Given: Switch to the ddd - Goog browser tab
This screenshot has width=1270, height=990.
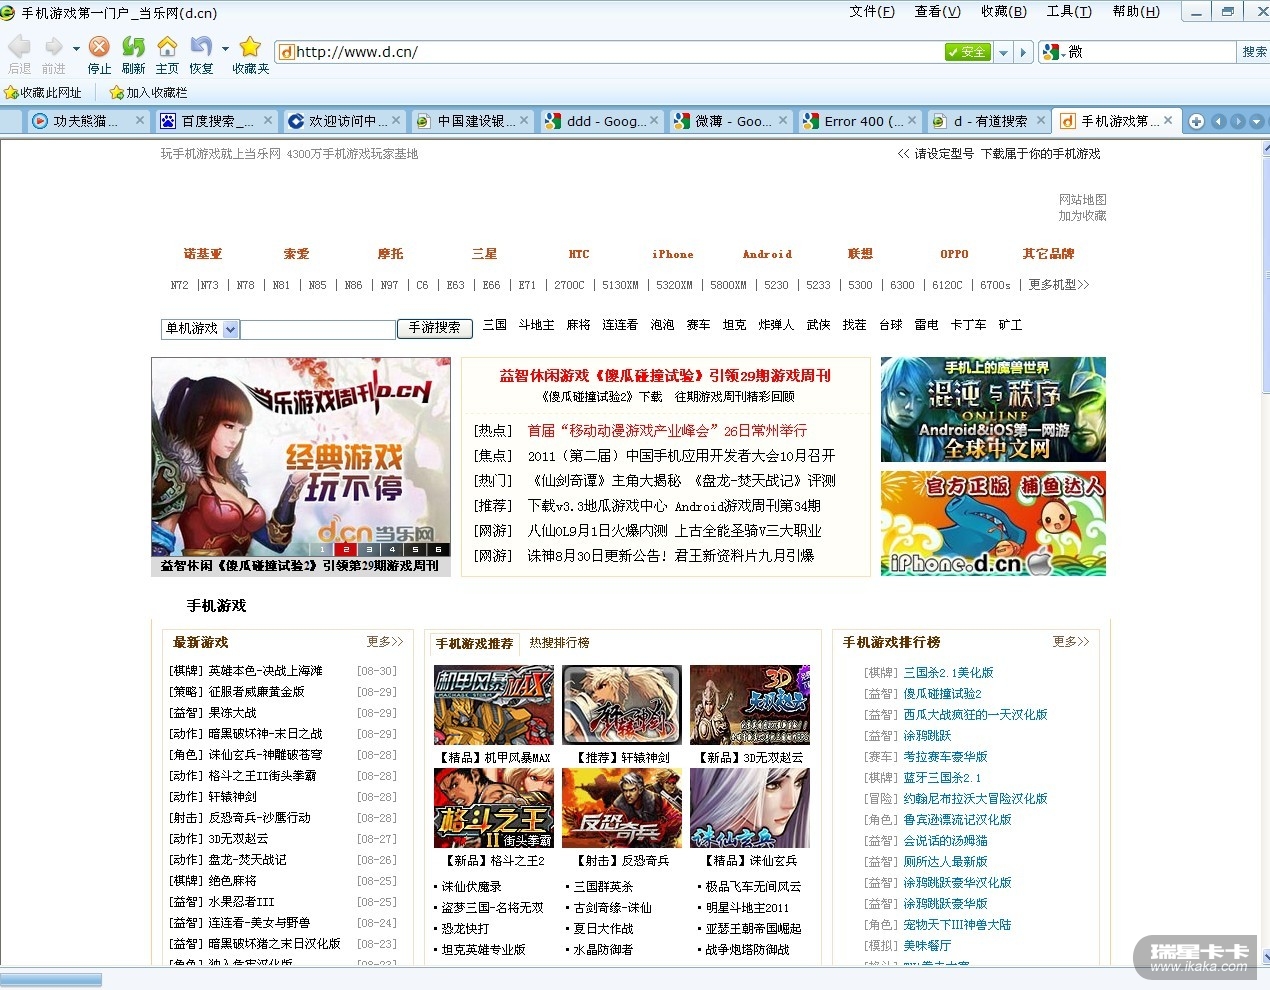Looking at the screenshot, I should (x=600, y=121).
